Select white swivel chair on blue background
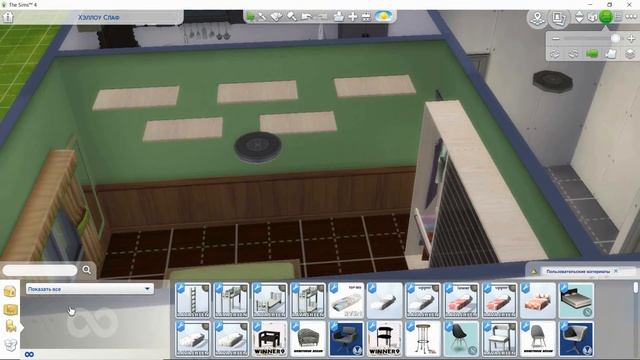 click(576, 338)
